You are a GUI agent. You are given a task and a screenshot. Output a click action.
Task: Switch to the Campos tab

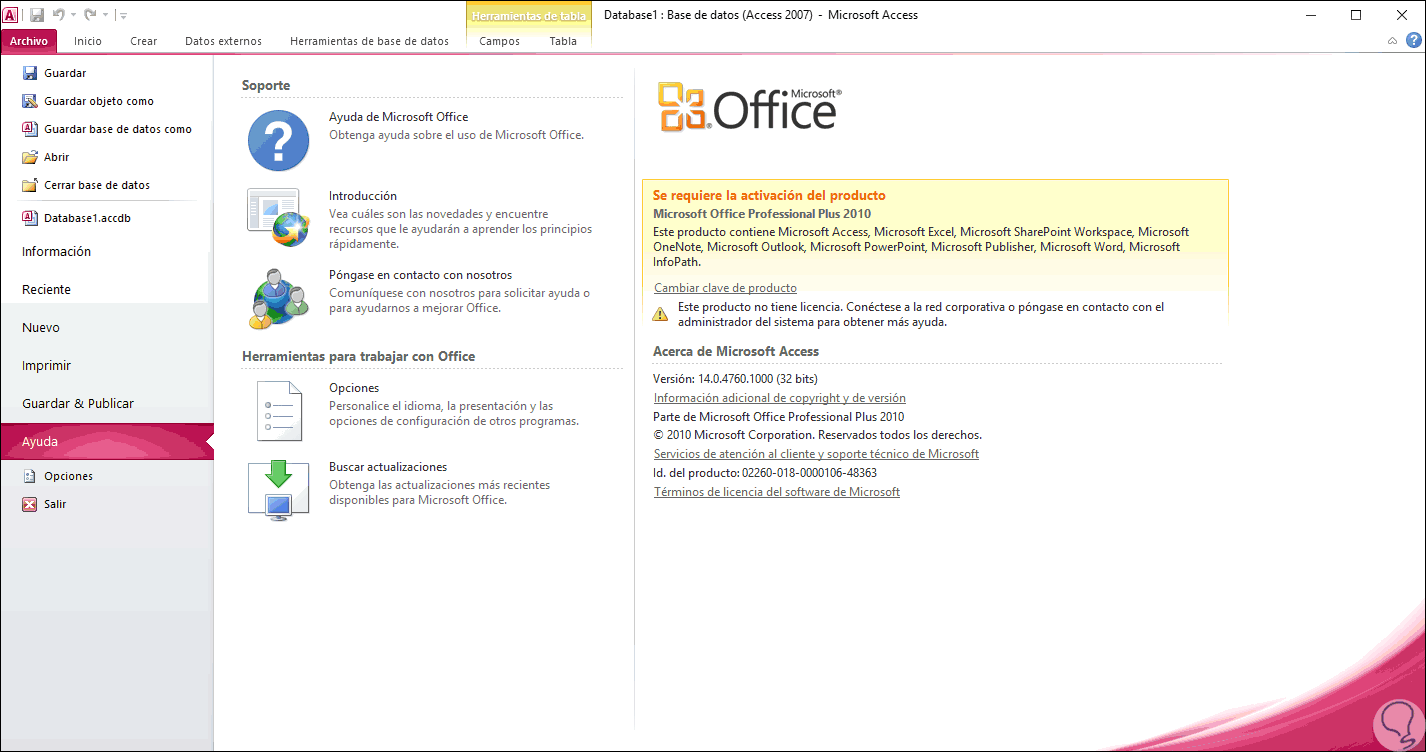click(500, 41)
